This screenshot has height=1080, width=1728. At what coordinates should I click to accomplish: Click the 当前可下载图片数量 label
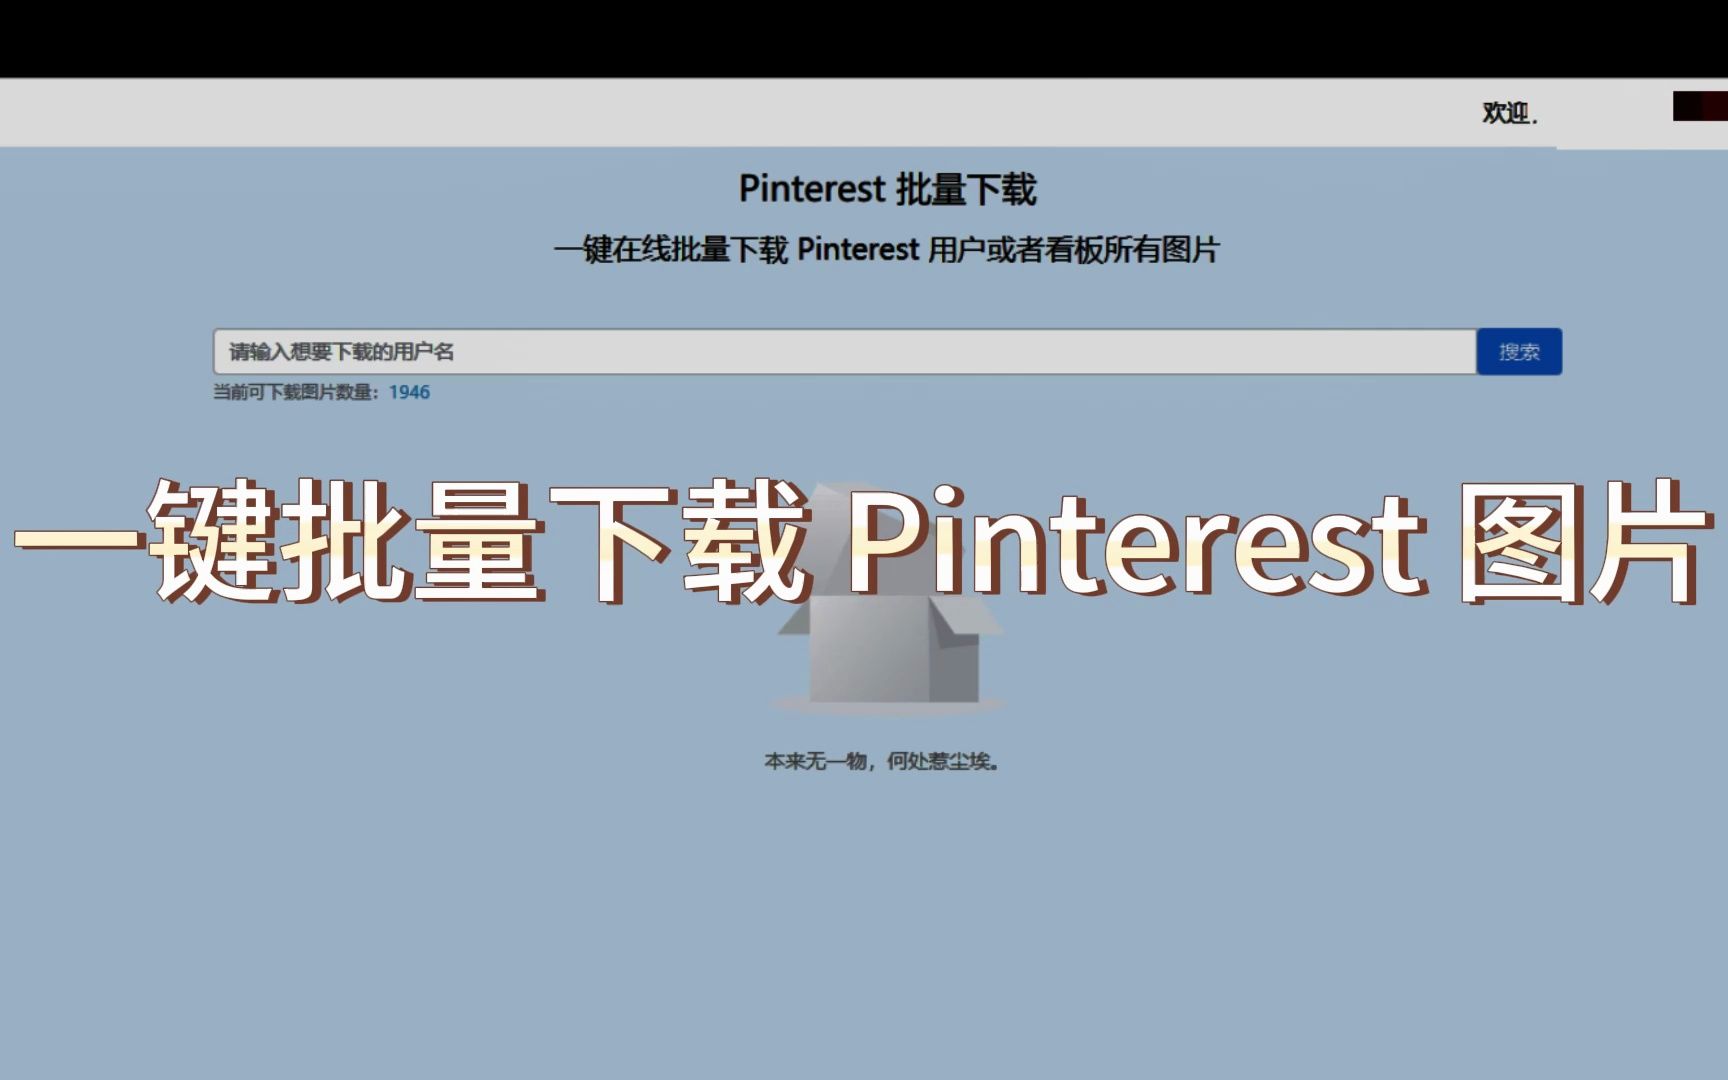[x=296, y=392]
